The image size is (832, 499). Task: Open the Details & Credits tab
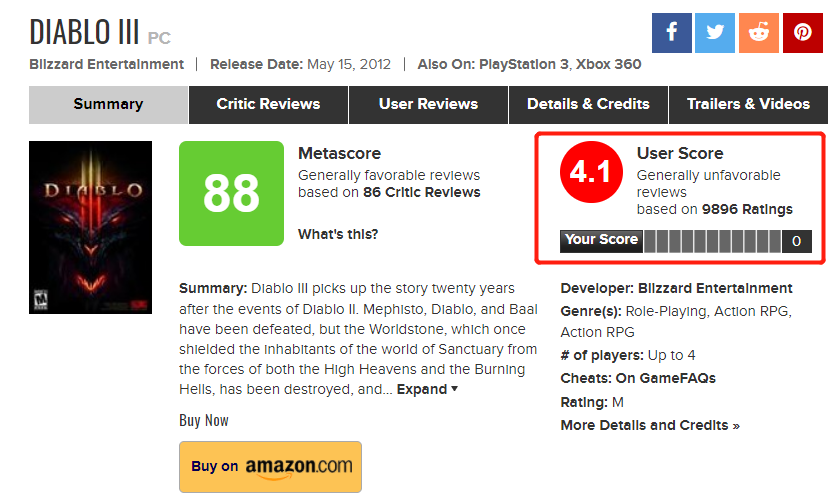coord(588,104)
